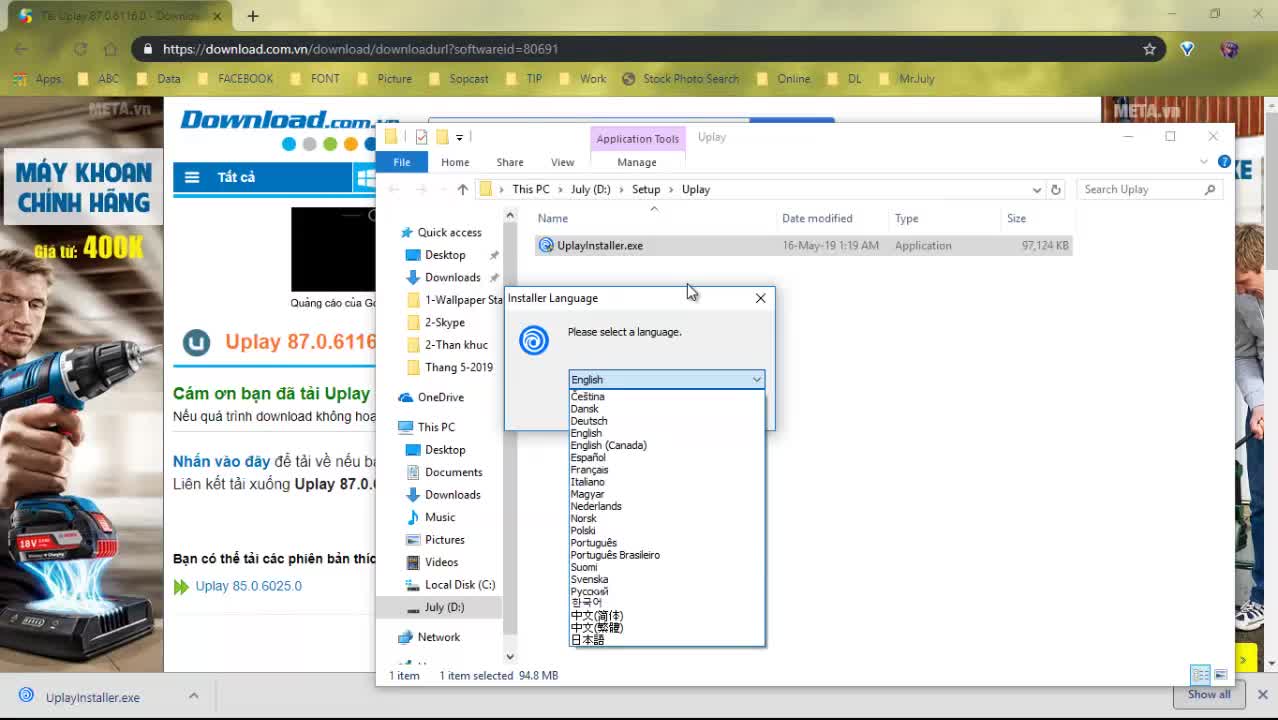The width and height of the screenshot is (1278, 720).
Task: Open Stock Photo Search bookmark
Action: point(680,79)
